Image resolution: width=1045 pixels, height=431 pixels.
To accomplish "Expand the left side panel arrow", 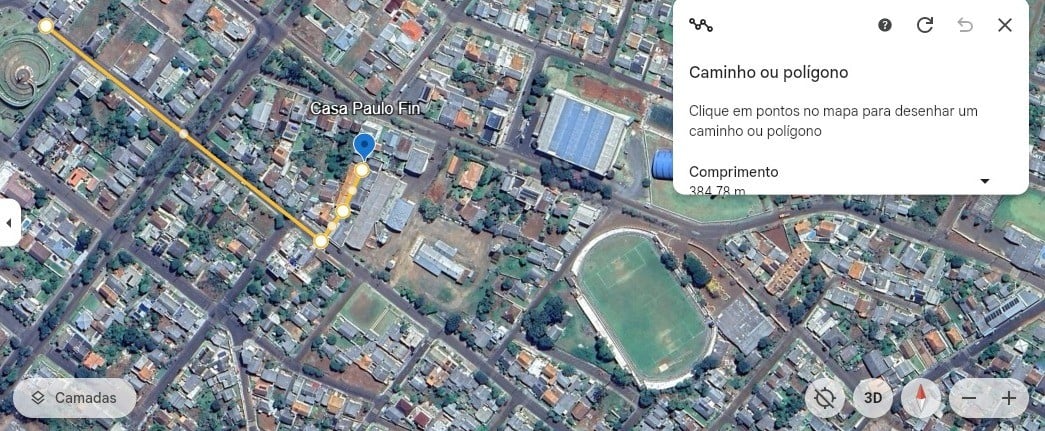I will point(9,222).
